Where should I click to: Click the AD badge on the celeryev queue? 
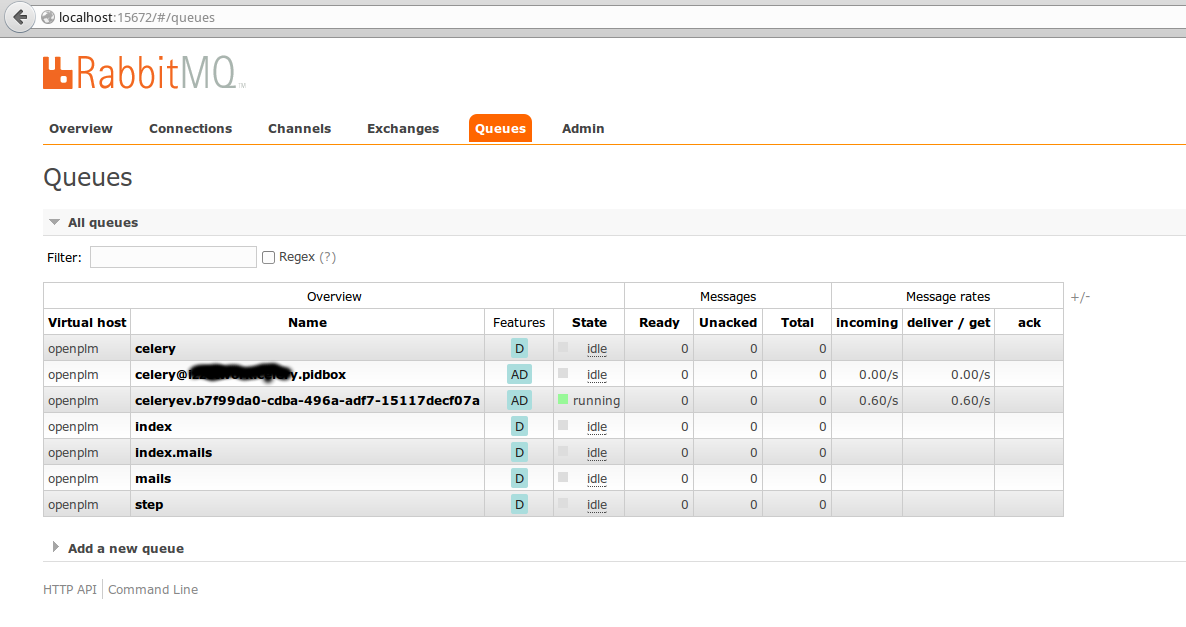519,400
